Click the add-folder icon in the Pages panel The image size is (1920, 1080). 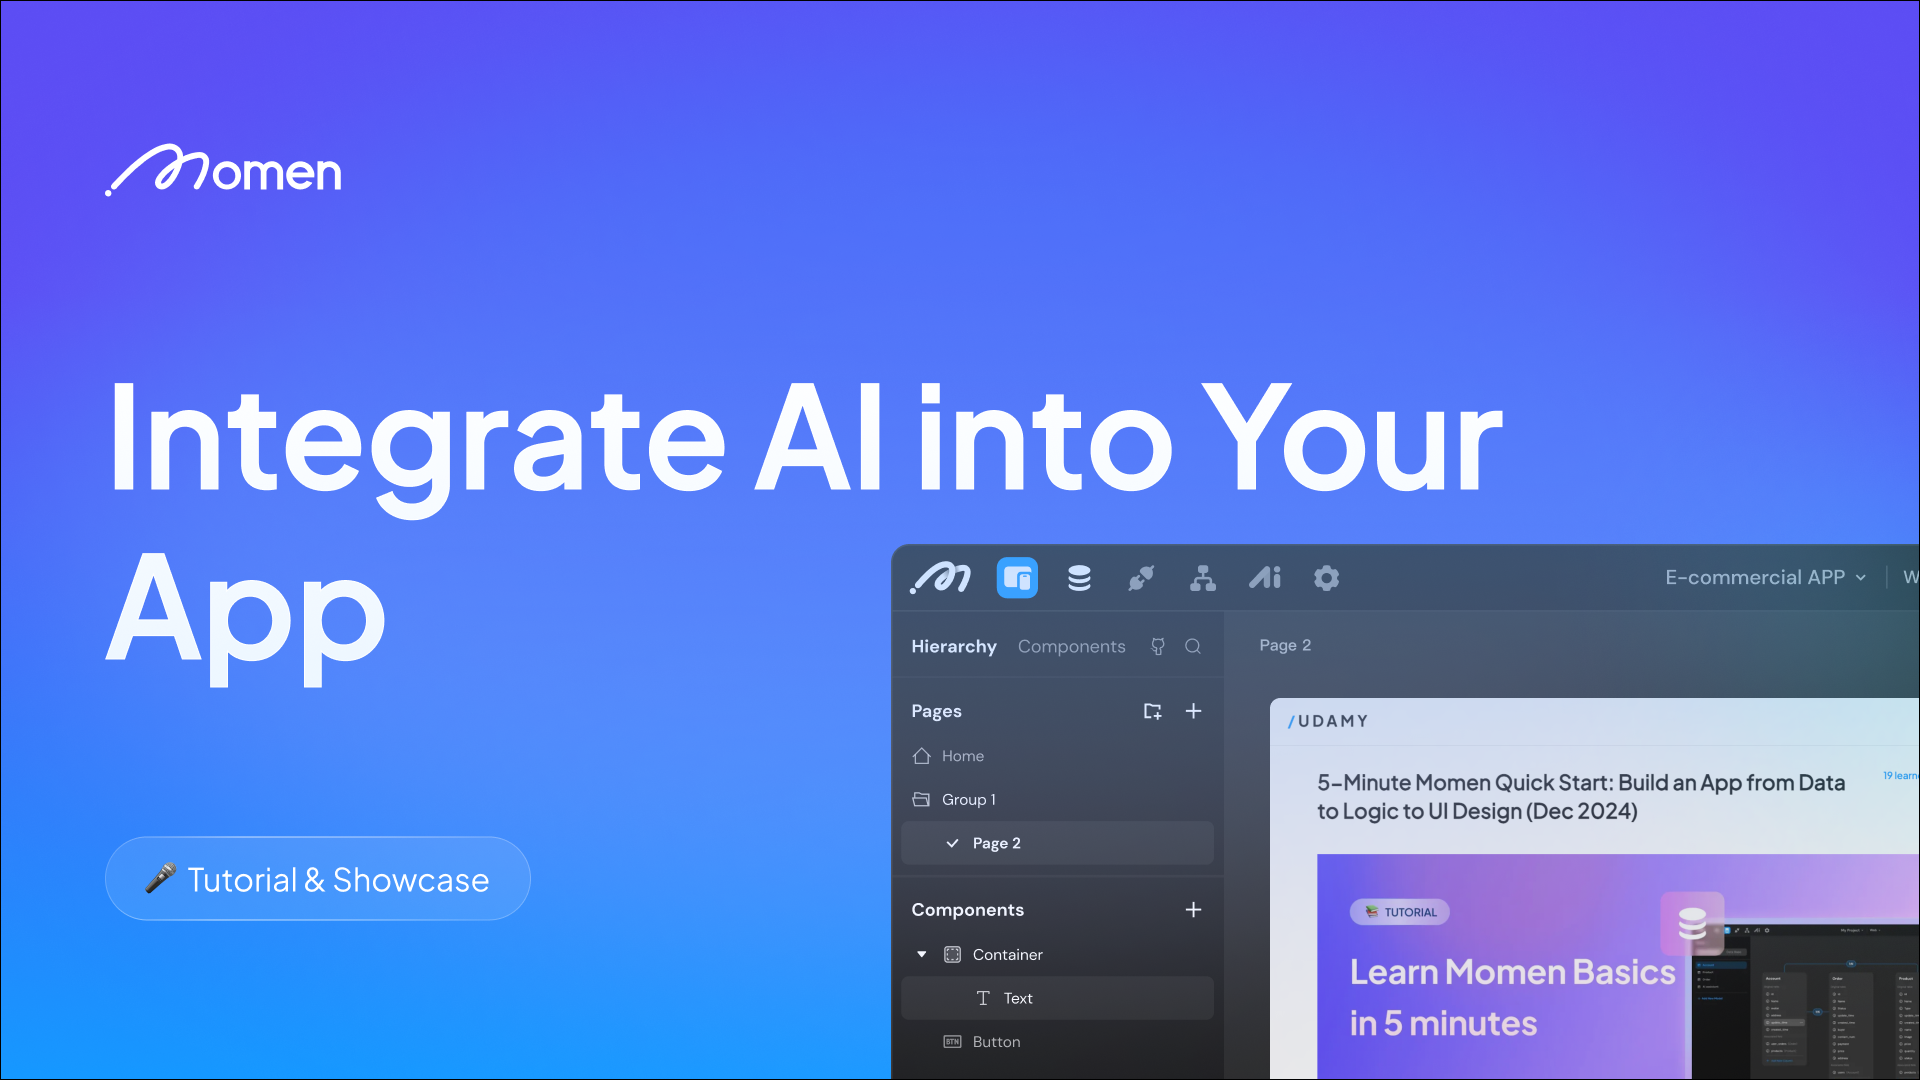pos(1152,711)
